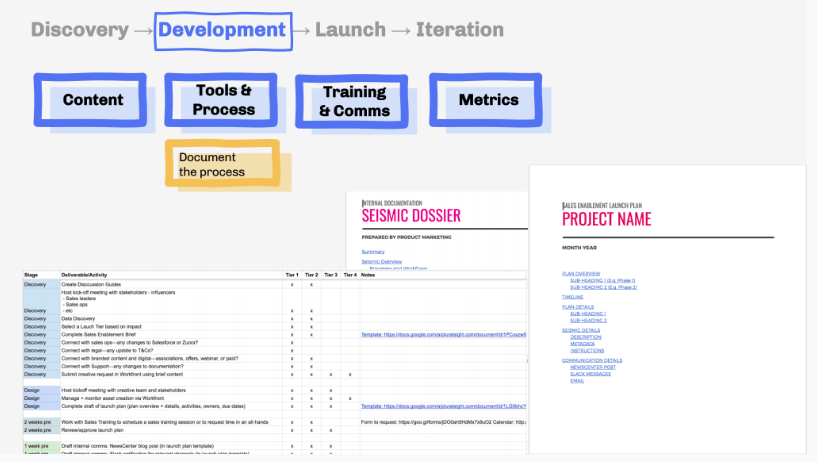This screenshot has height=462, width=817.
Task: Click PREPARED BY PRODUCT MARKETING text
Action: (x=406, y=237)
